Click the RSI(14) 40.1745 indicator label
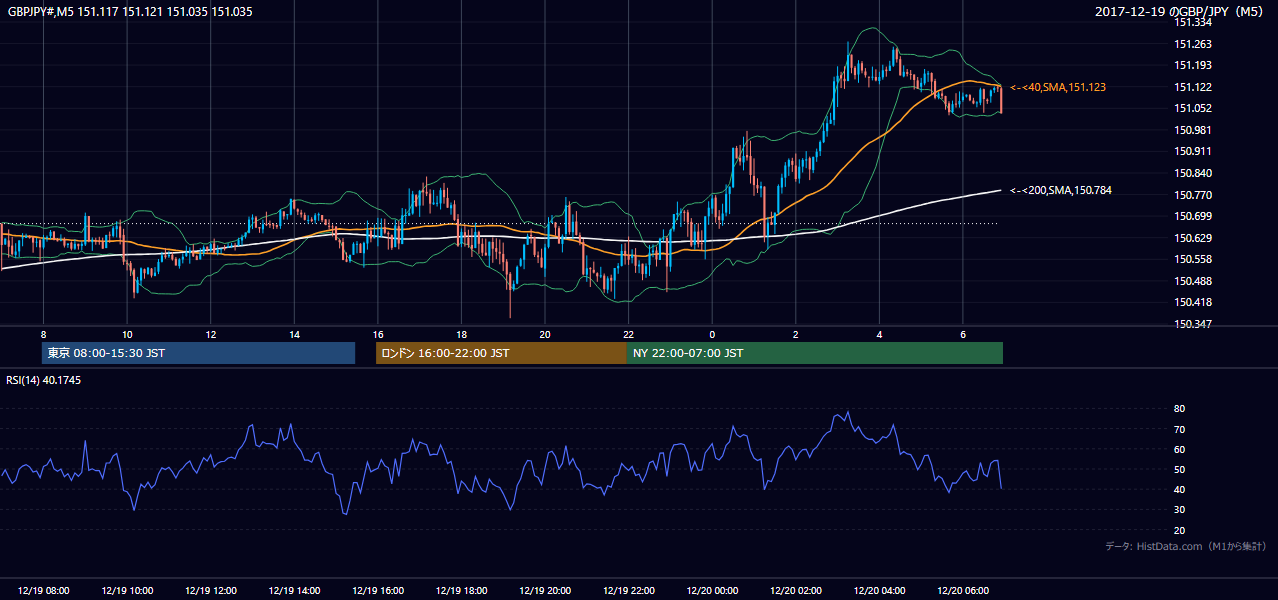 click(43, 380)
